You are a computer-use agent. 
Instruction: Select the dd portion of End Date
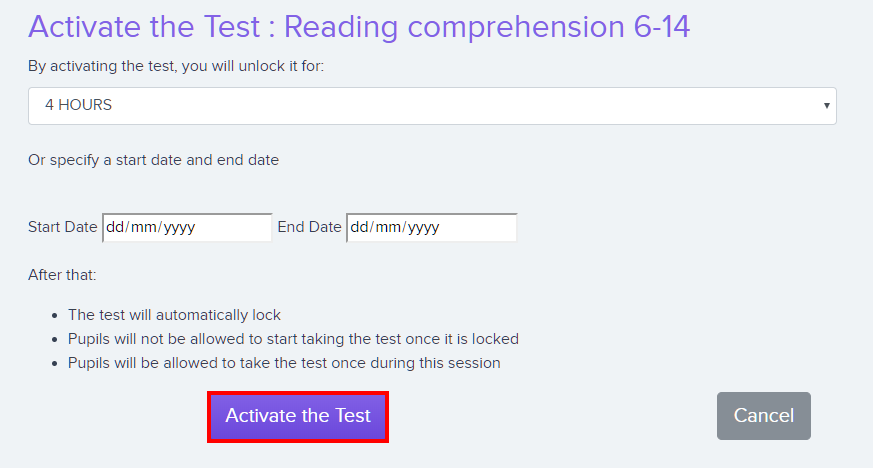click(x=359, y=227)
